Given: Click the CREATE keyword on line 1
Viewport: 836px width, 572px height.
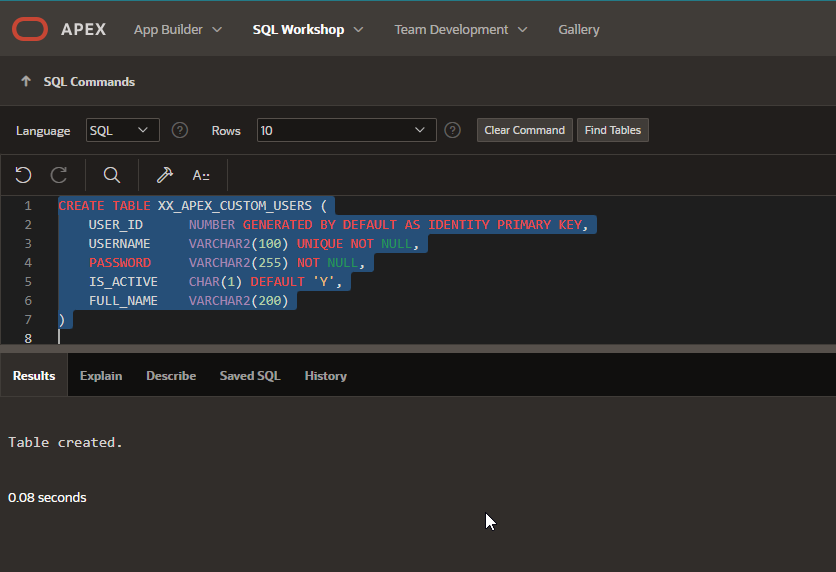Looking at the screenshot, I should pos(81,206).
